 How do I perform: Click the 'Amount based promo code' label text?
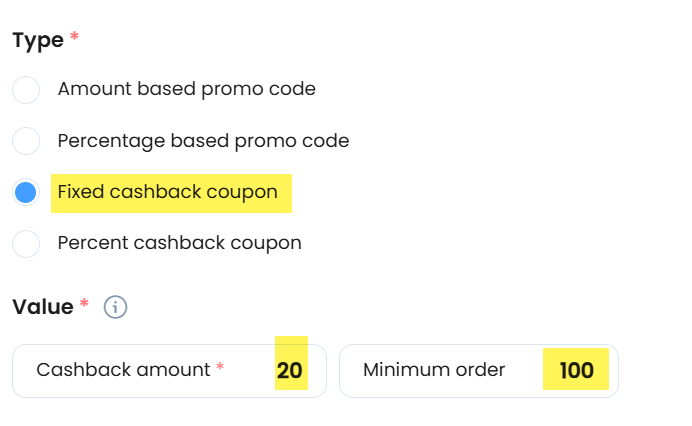[187, 89]
